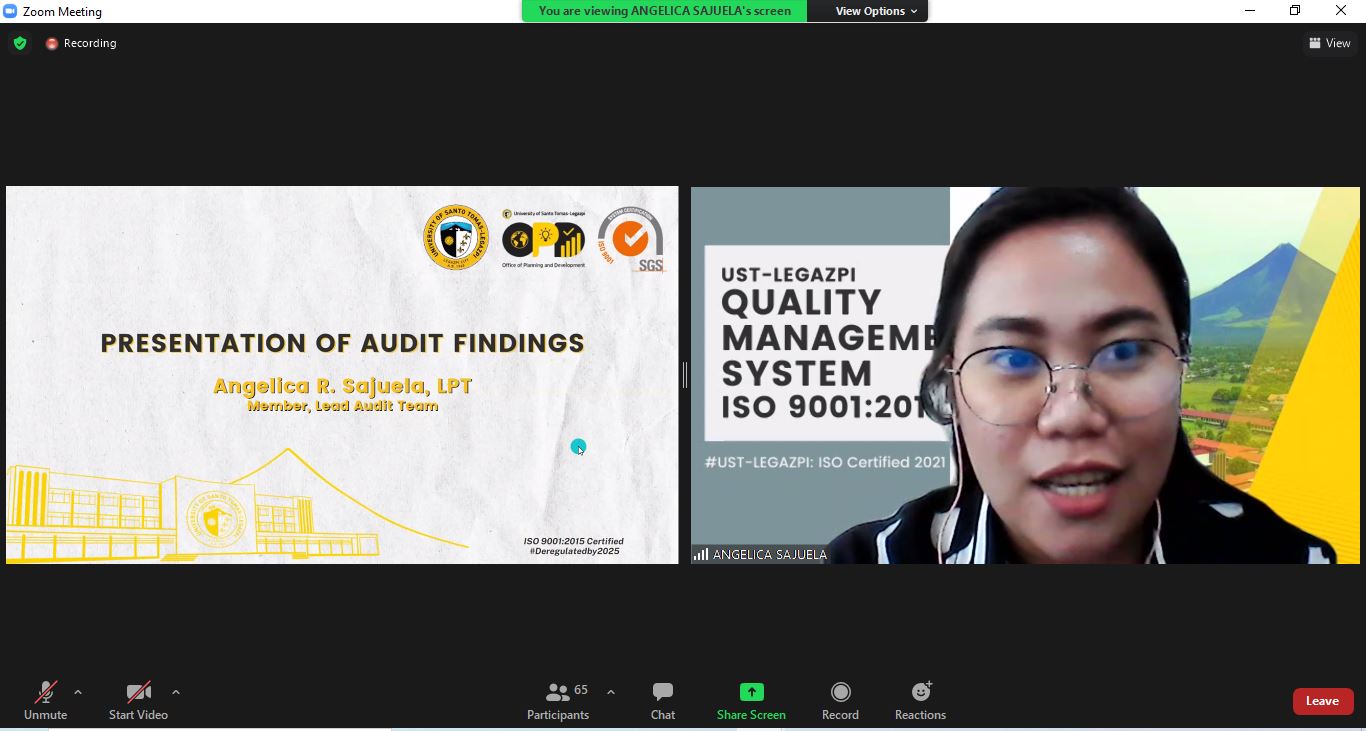Open the Reactions menu
This screenshot has height=731, width=1366.
tap(920, 700)
